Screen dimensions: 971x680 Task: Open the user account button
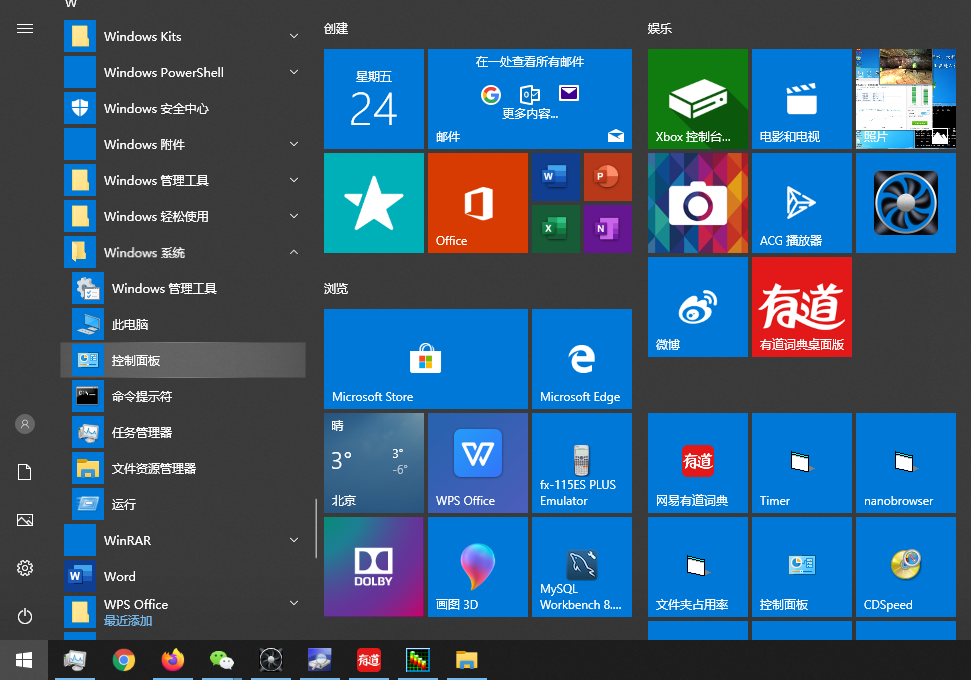(x=25, y=424)
